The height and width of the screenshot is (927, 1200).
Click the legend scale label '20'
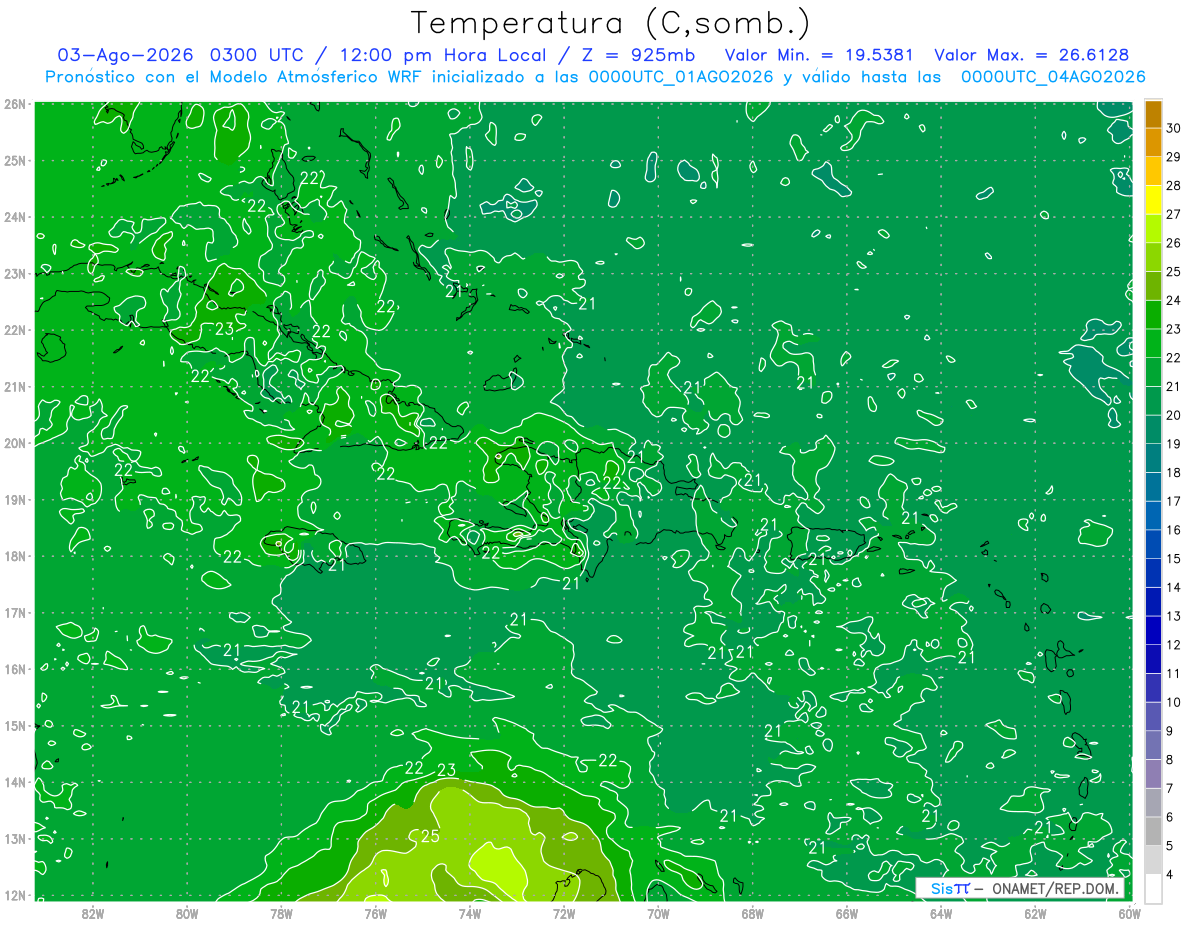tap(1173, 415)
